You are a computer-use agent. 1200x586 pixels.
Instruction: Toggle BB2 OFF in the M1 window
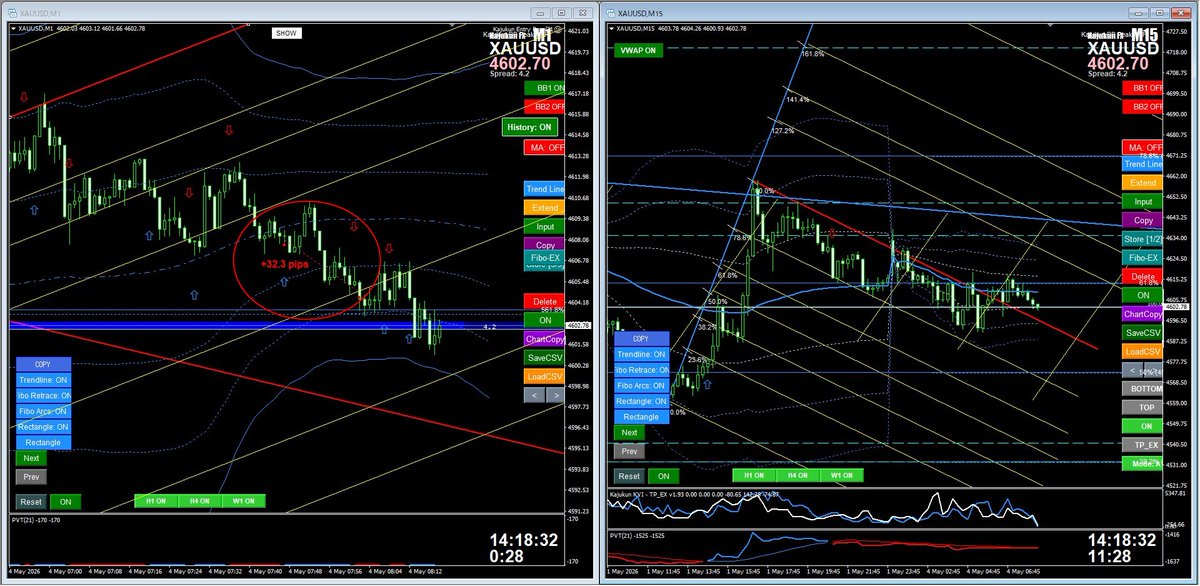[544, 105]
